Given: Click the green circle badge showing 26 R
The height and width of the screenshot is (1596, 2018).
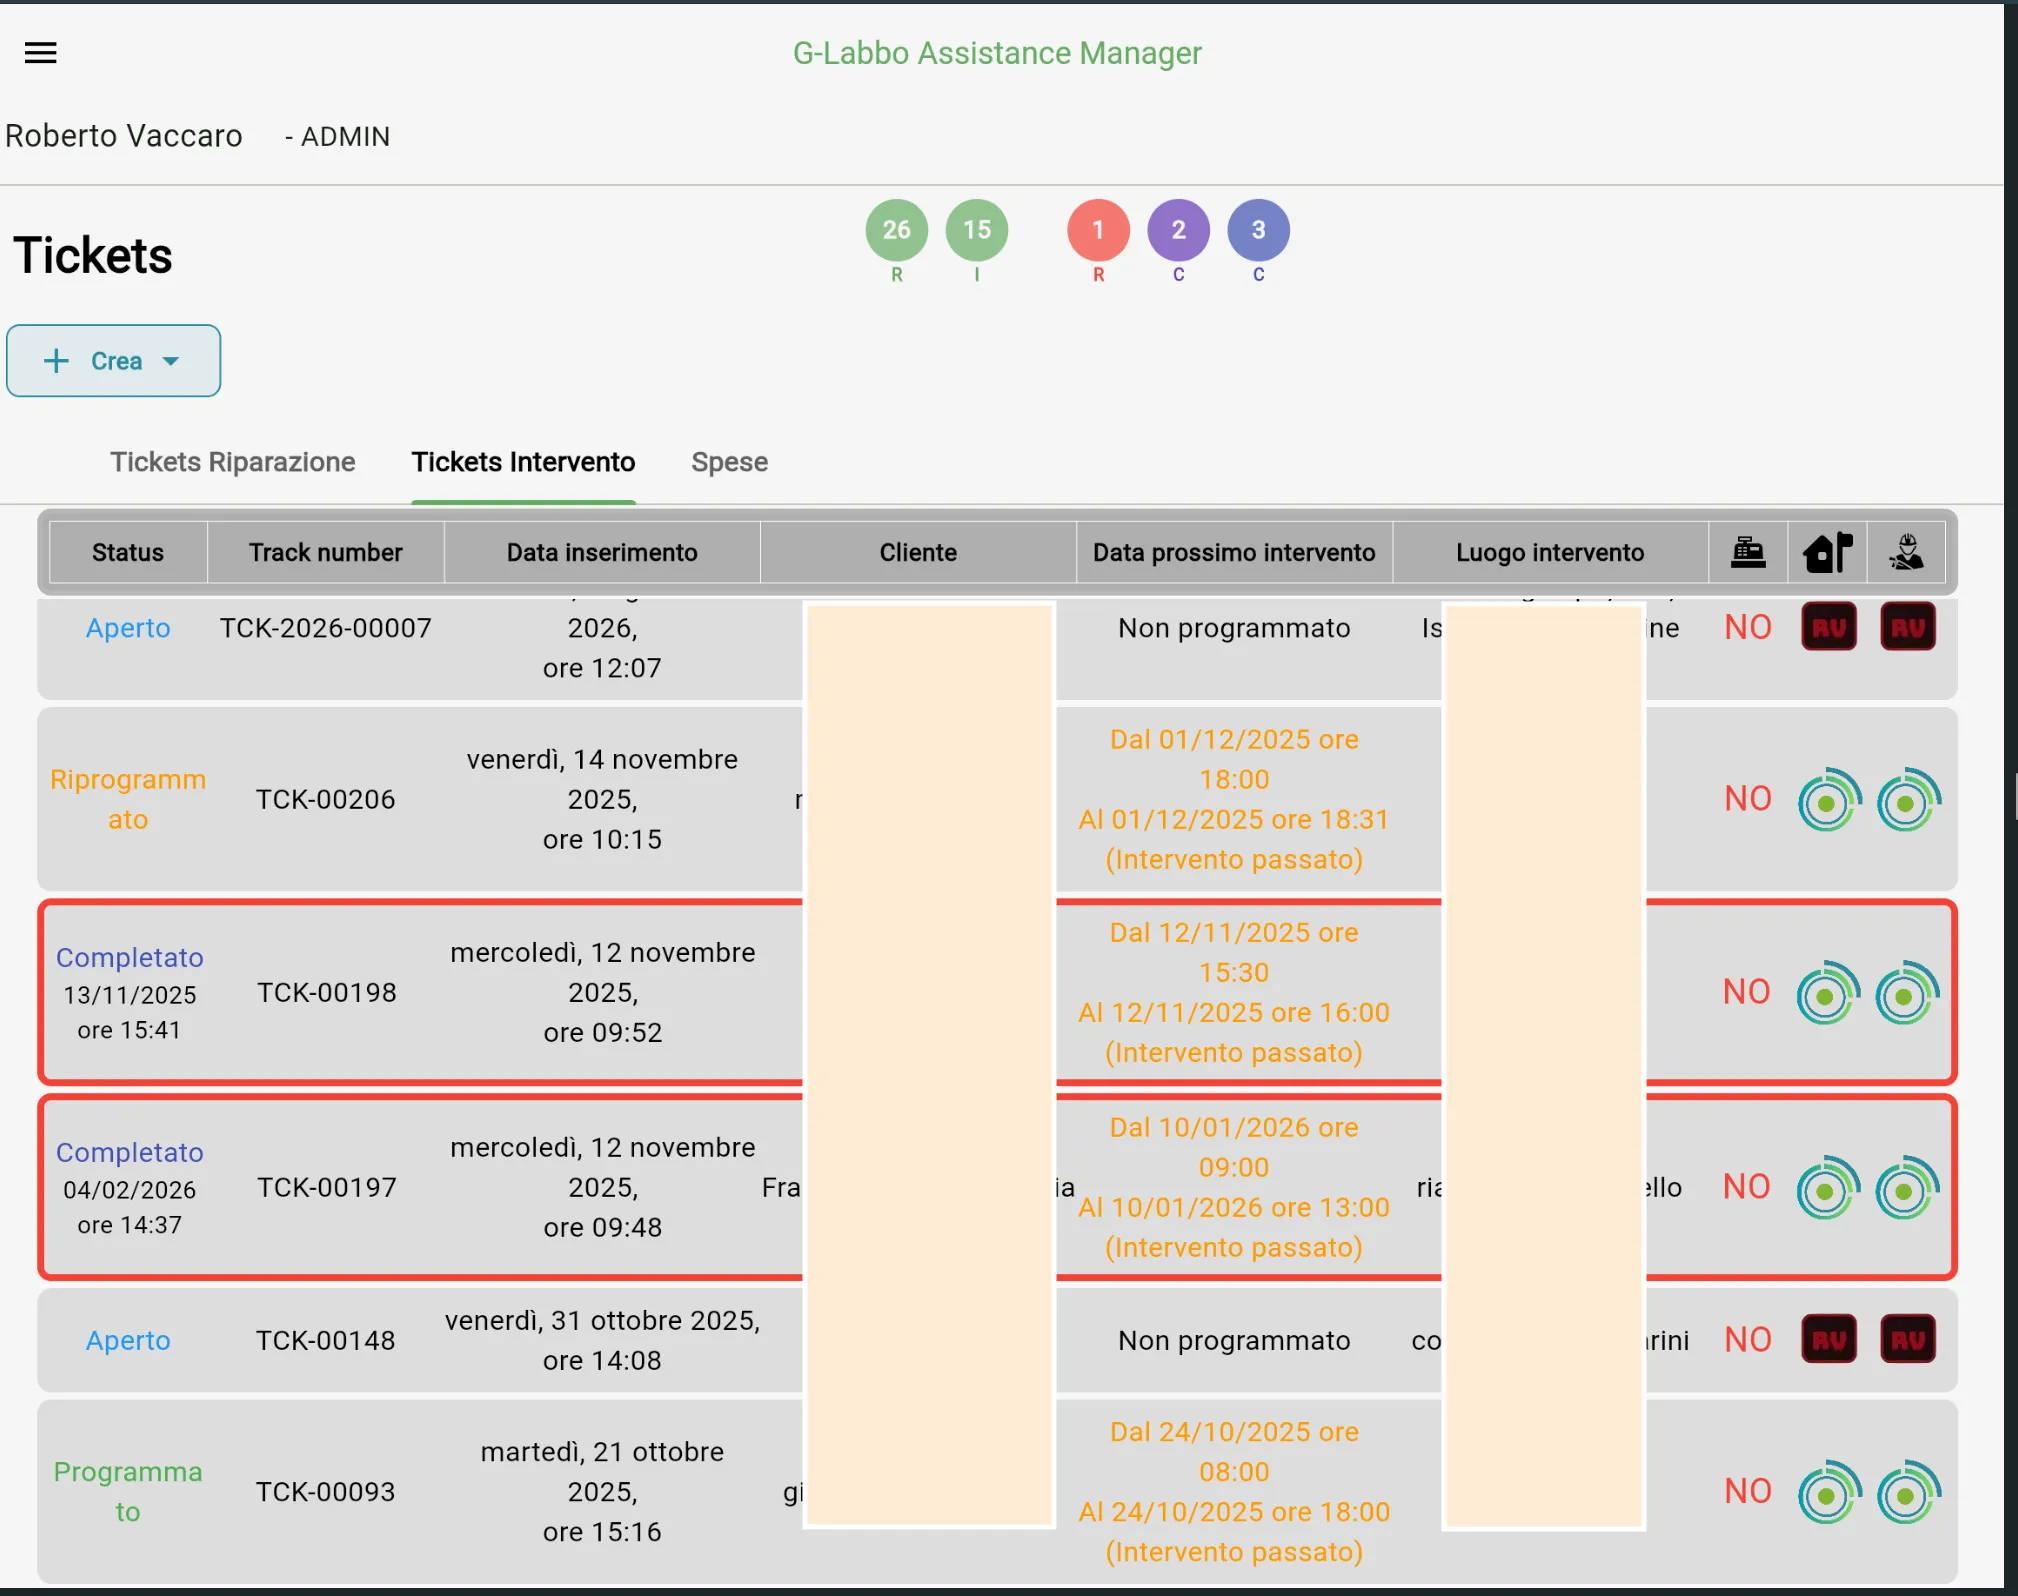Looking at the screenshot, I should tap(895, 231).
